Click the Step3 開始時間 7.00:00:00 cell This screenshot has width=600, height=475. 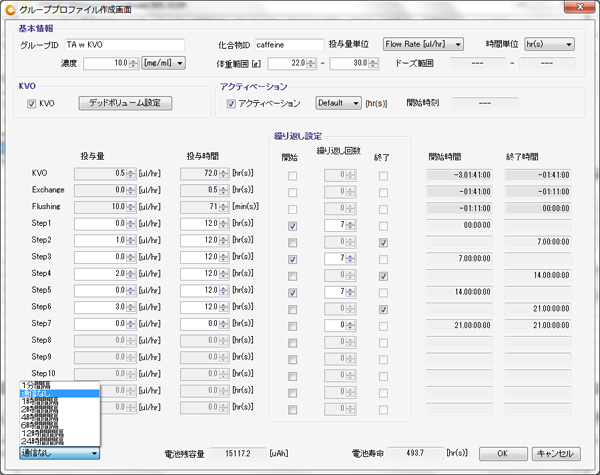[459, 259]
